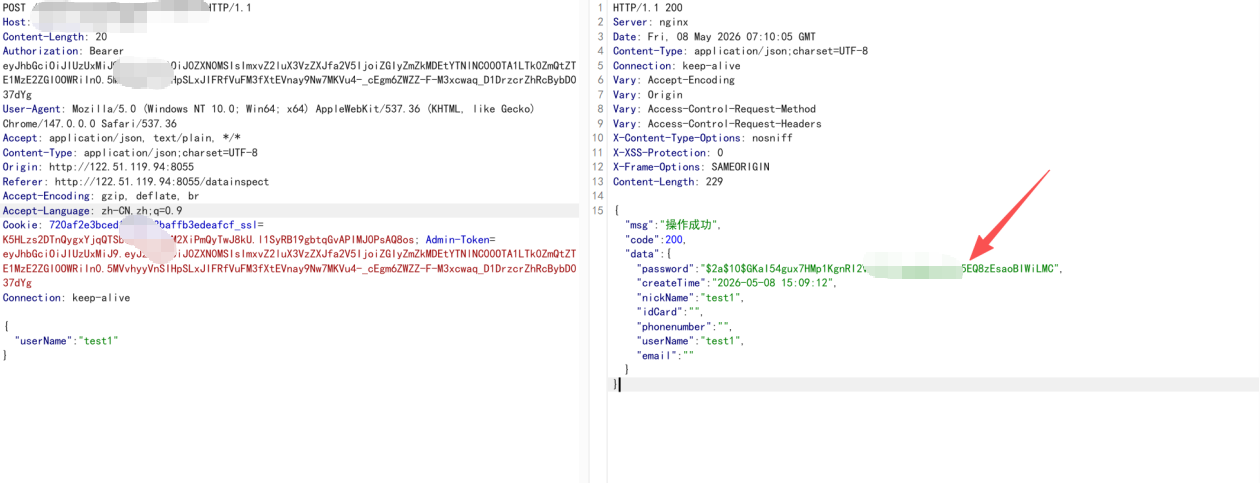Click the Vary: Access-Control-Request-Method header
1260x483 pixels.
[714, 109]
